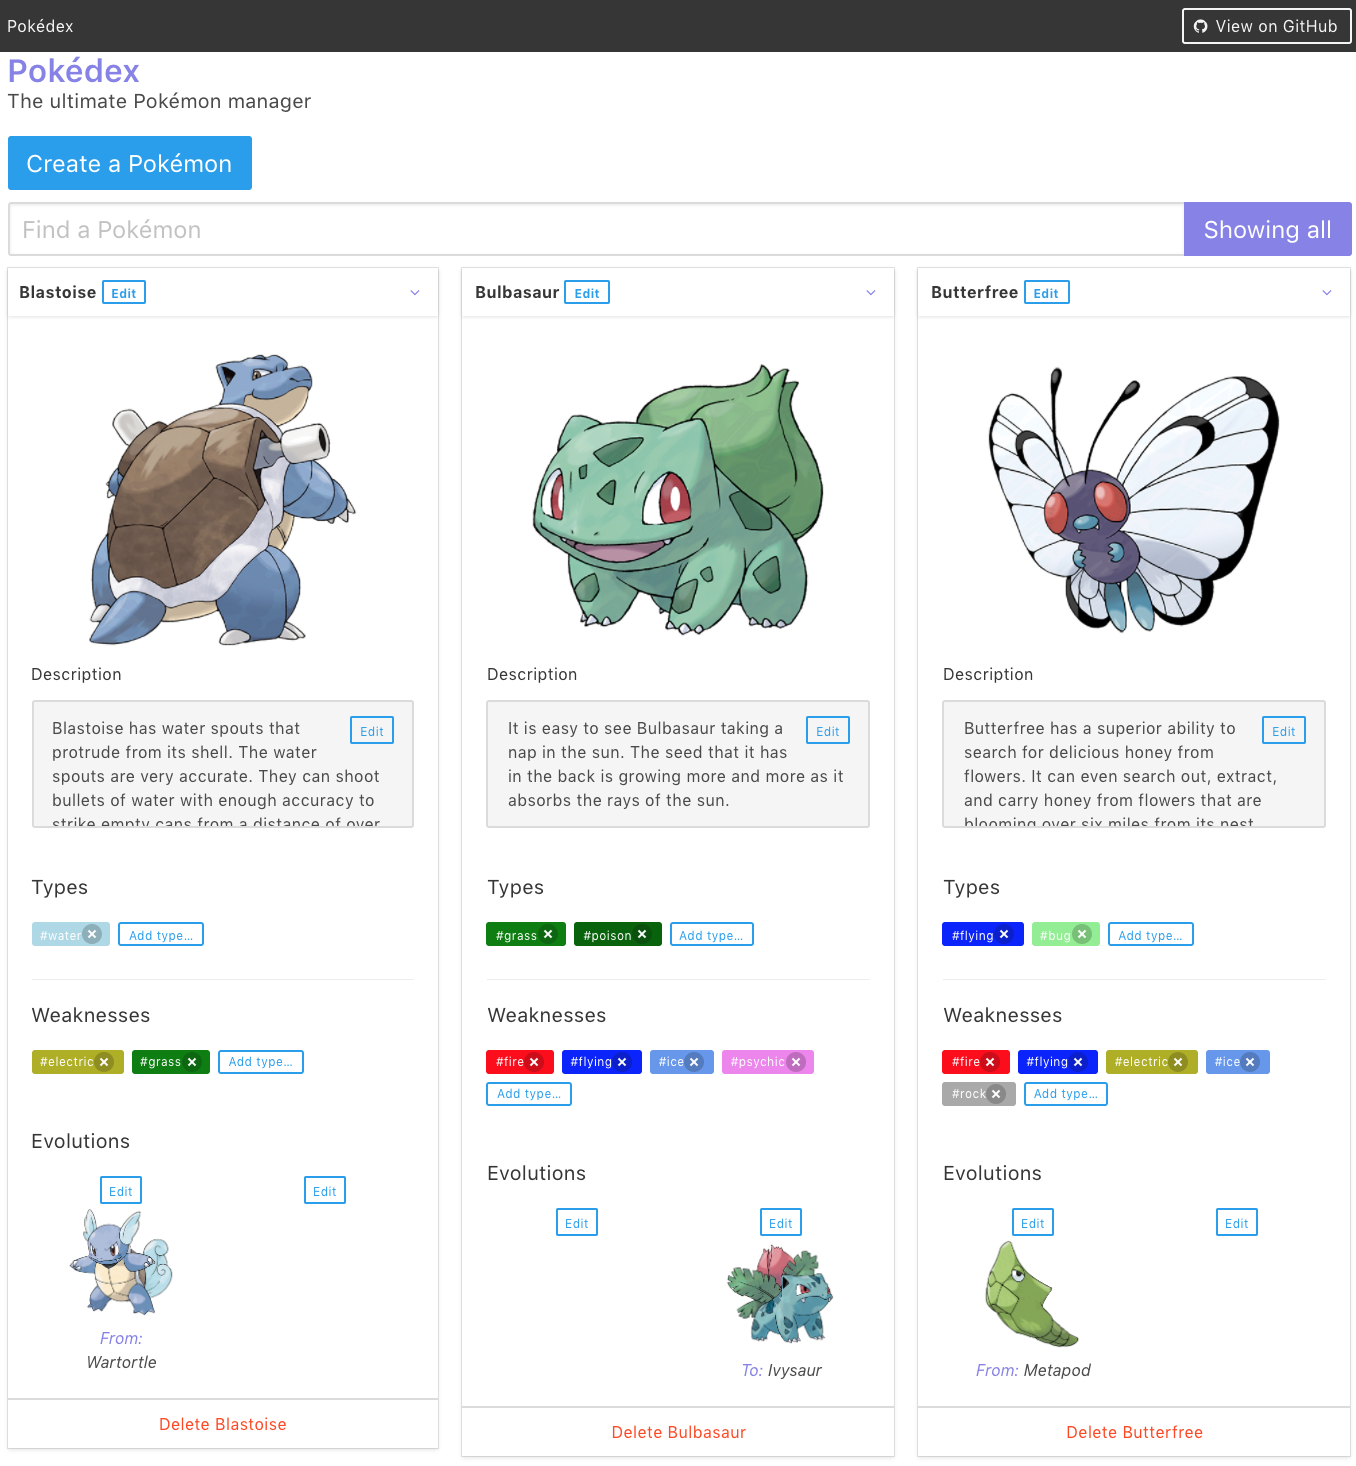Open Add type under Butterfree Weaknesses
The height and width of the screenshot is (1466, 1356).
point(1066,1094)
